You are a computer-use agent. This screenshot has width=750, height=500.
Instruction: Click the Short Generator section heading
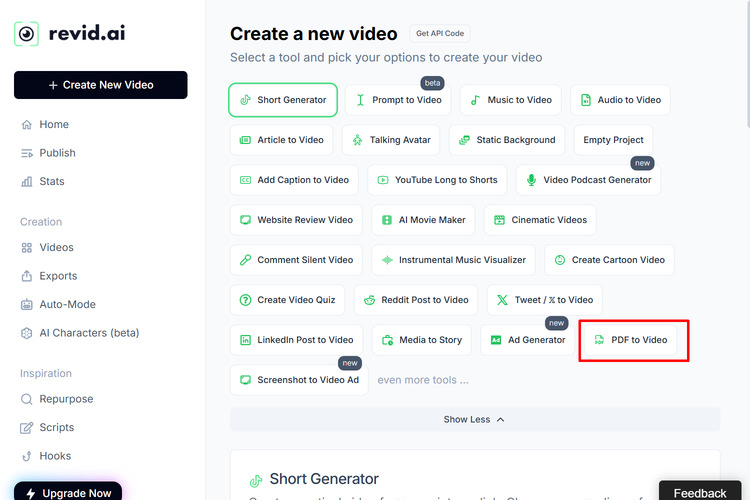(324, 479)
